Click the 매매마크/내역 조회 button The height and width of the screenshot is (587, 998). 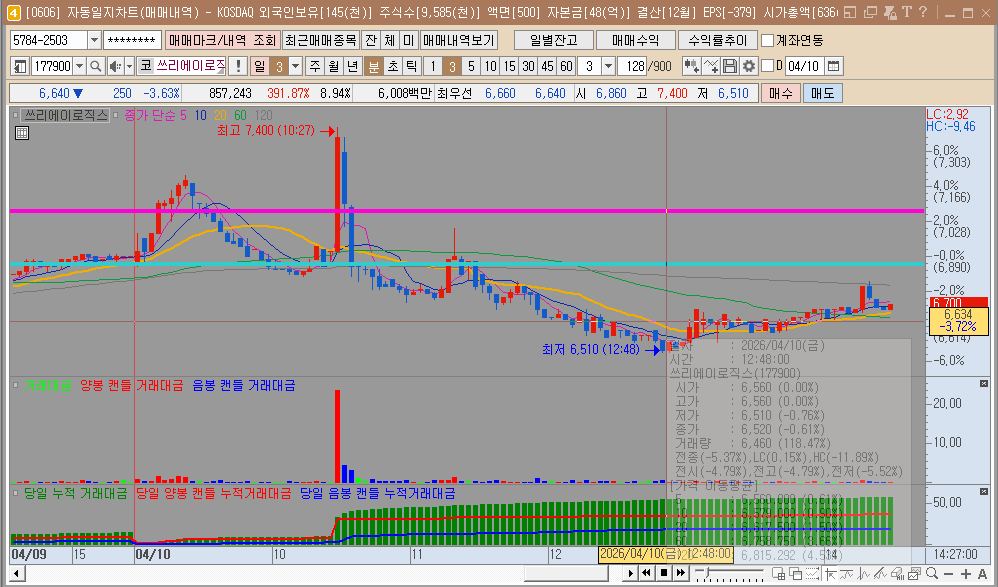(222, 40)
